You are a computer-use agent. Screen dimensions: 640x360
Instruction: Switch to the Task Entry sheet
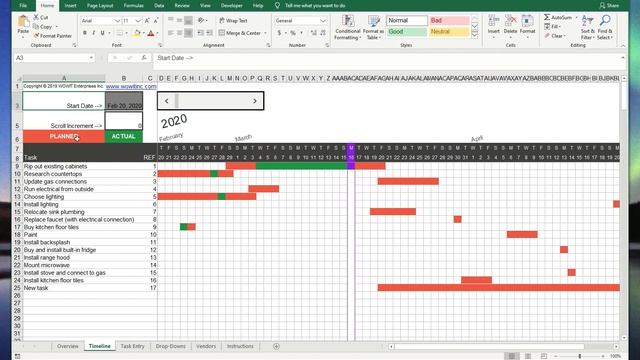(x=132, y=346)
